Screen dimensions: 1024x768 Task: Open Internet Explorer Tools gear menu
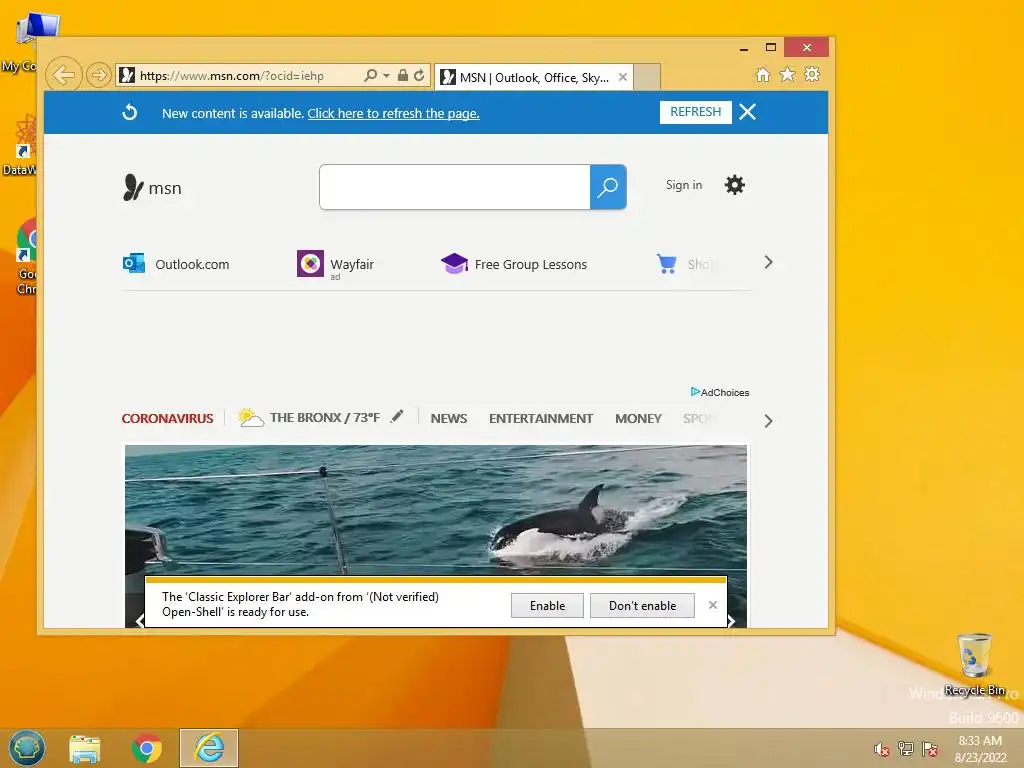point(812,74)
